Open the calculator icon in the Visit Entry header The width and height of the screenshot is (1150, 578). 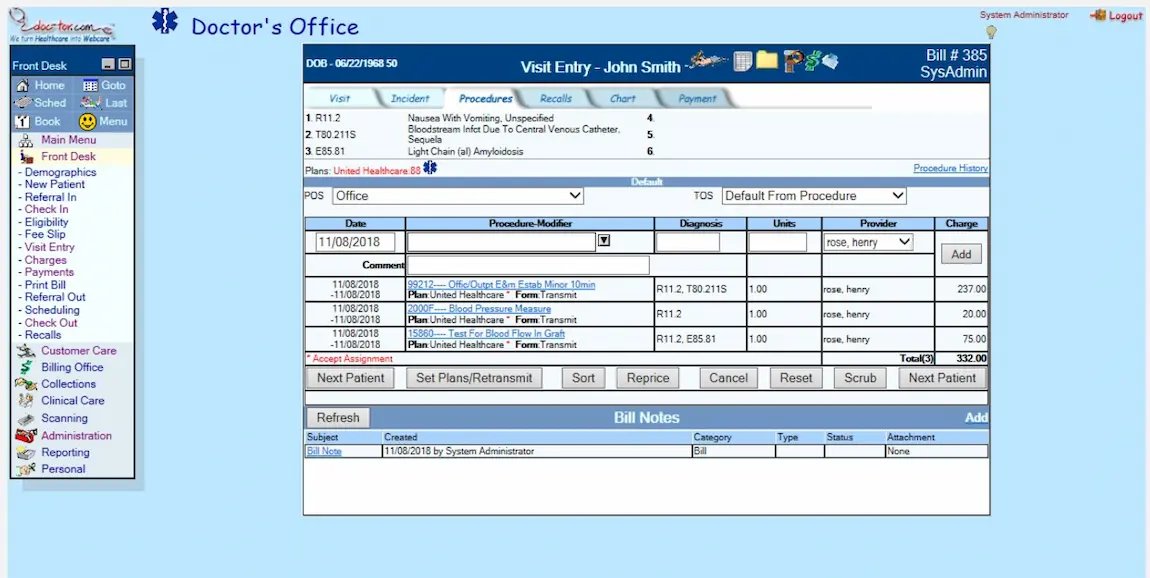742,61
